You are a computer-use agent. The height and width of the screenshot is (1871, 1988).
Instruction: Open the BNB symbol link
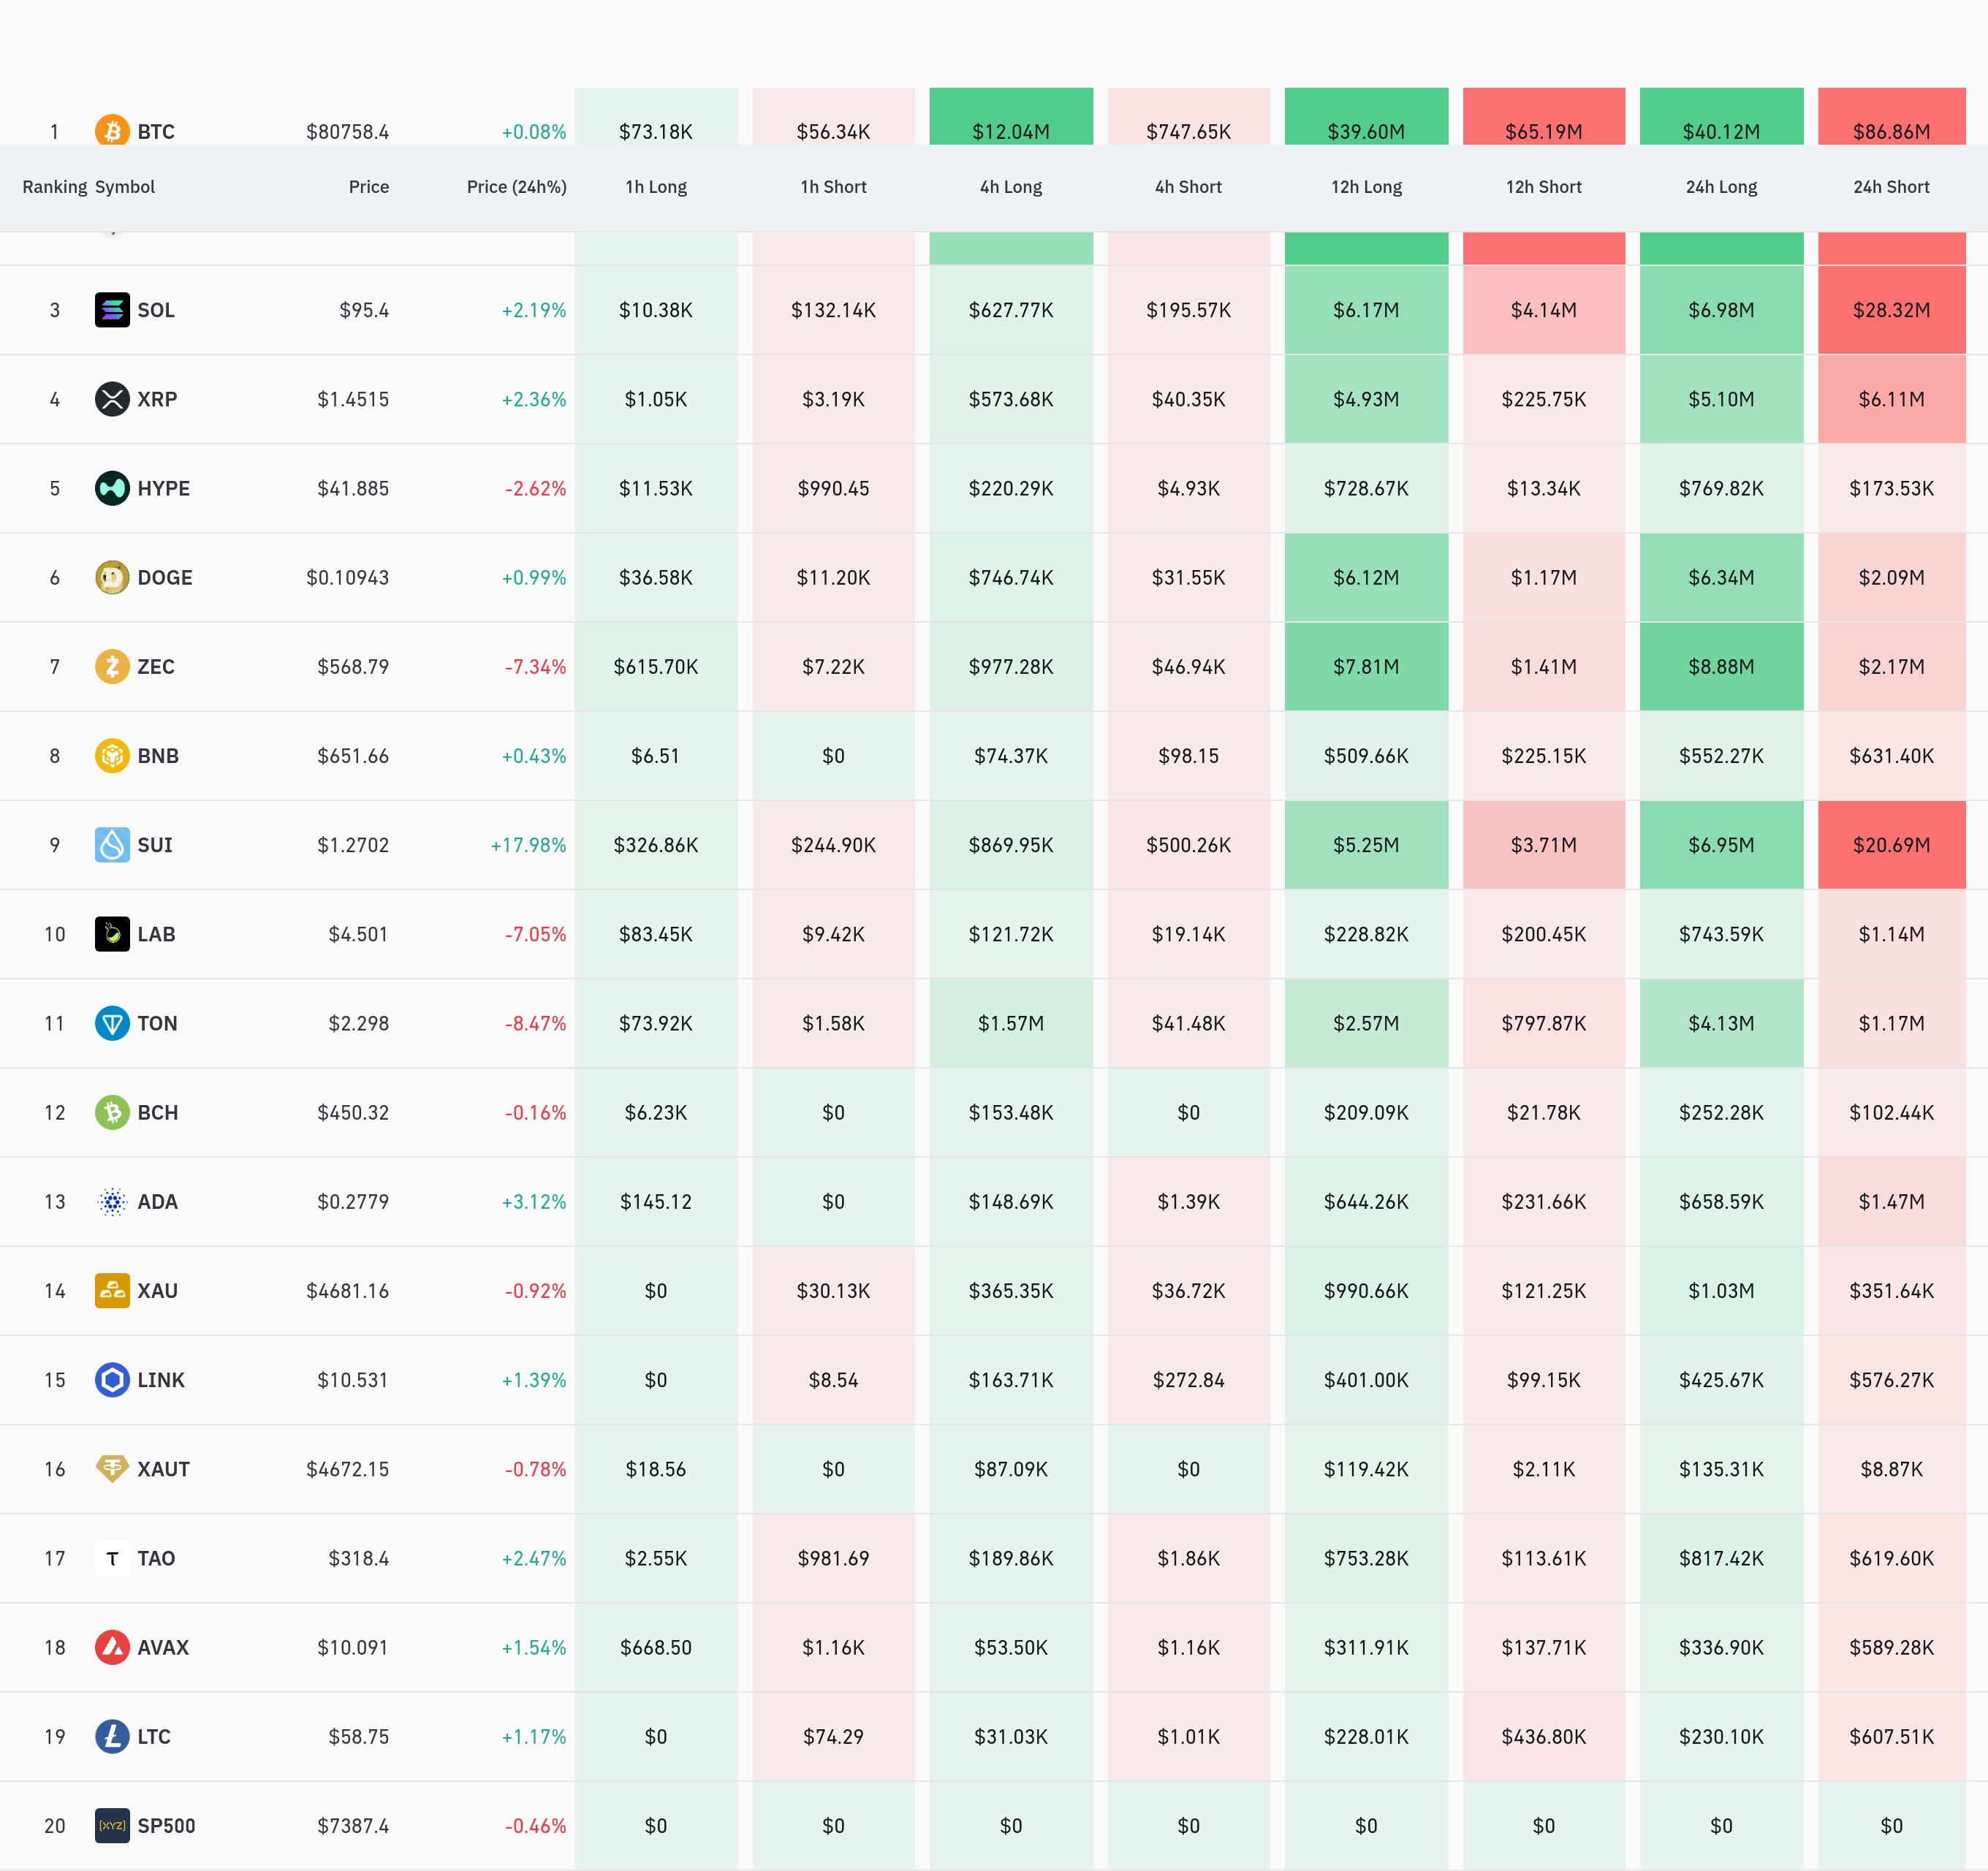pos(158,756)
